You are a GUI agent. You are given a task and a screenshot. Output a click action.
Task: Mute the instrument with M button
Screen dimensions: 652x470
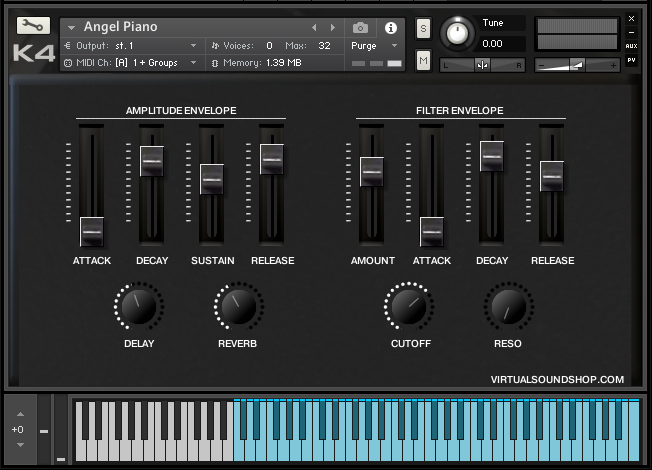click(423, 62)
